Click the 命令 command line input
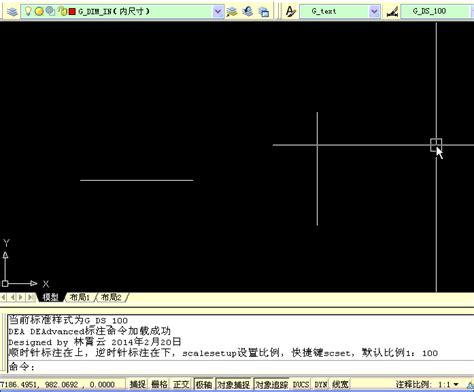The image size is (474, 392). pyautogui.click(x=240, y=367)
